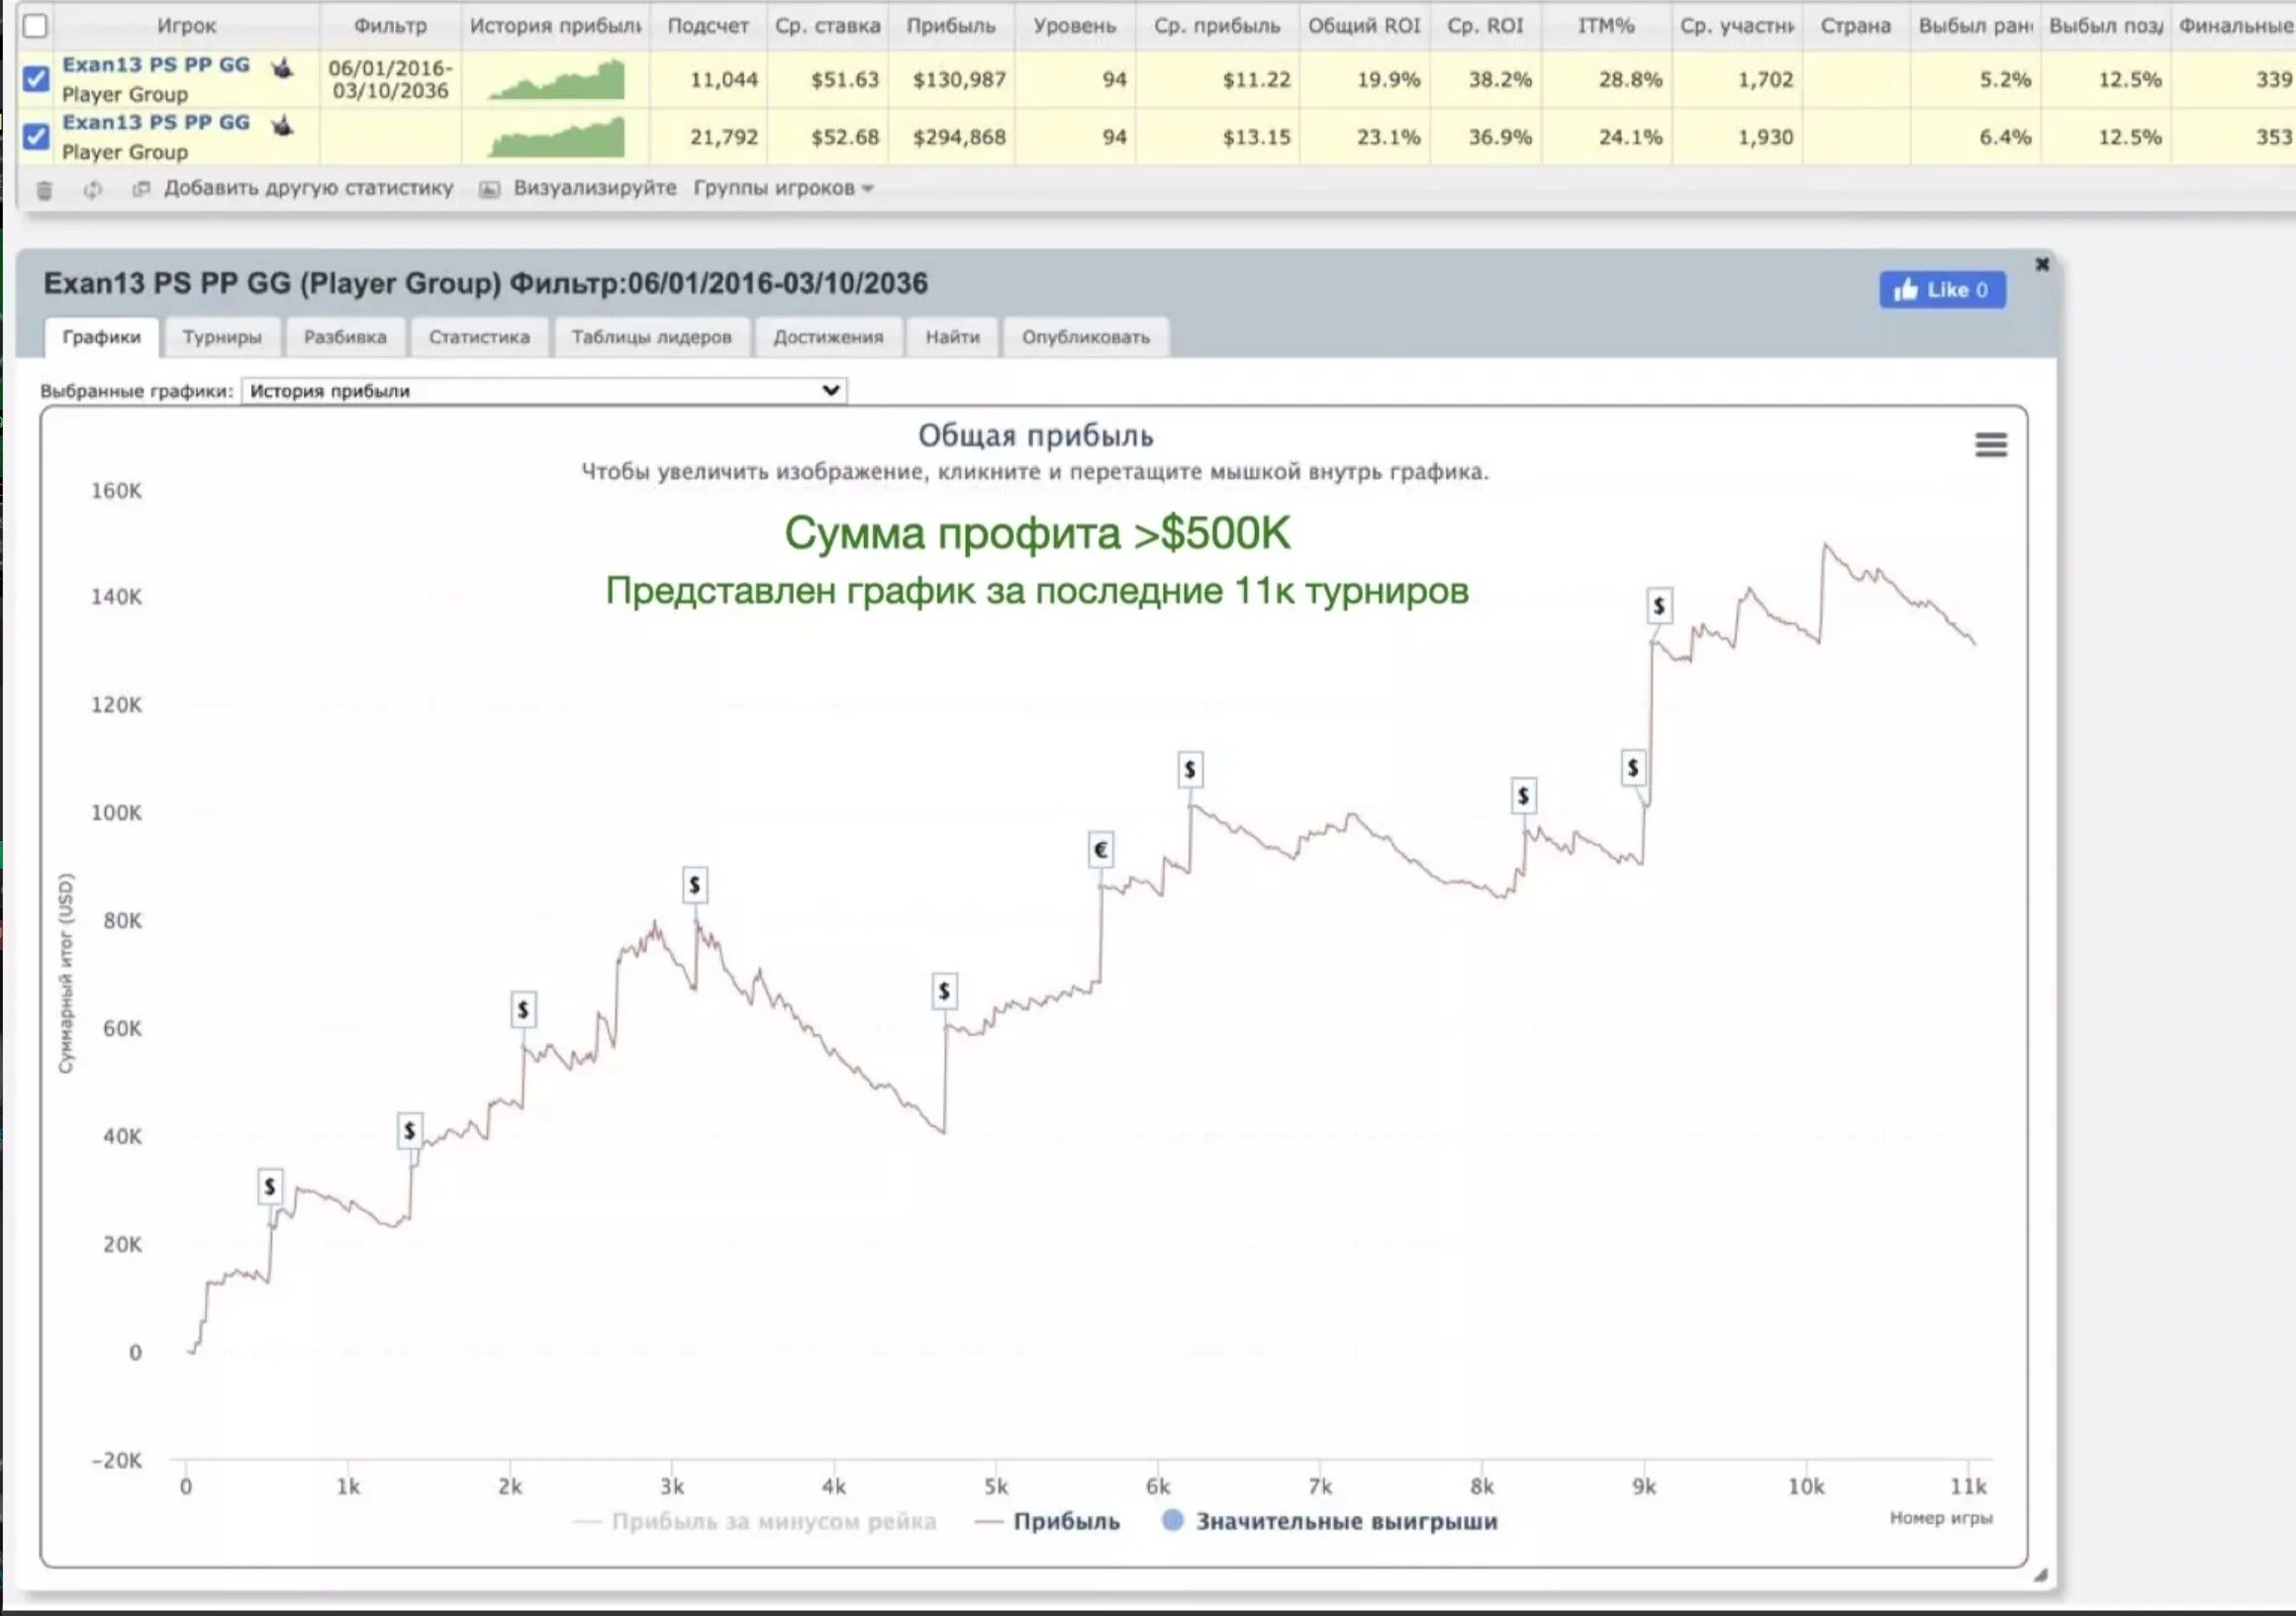Close the player group panel
The width and height of the screenshot is (2296, 1616).
(2042, 264)
